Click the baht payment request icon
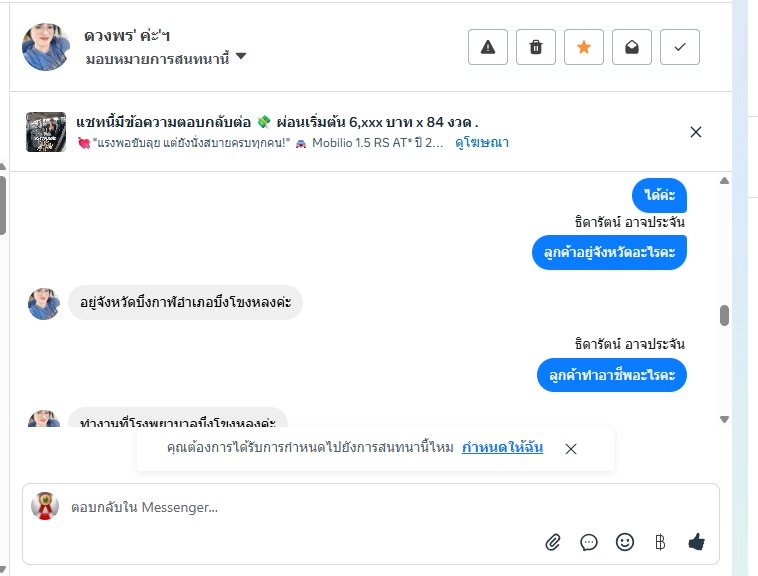The image size is (758, 576). (x=660, y=542)
